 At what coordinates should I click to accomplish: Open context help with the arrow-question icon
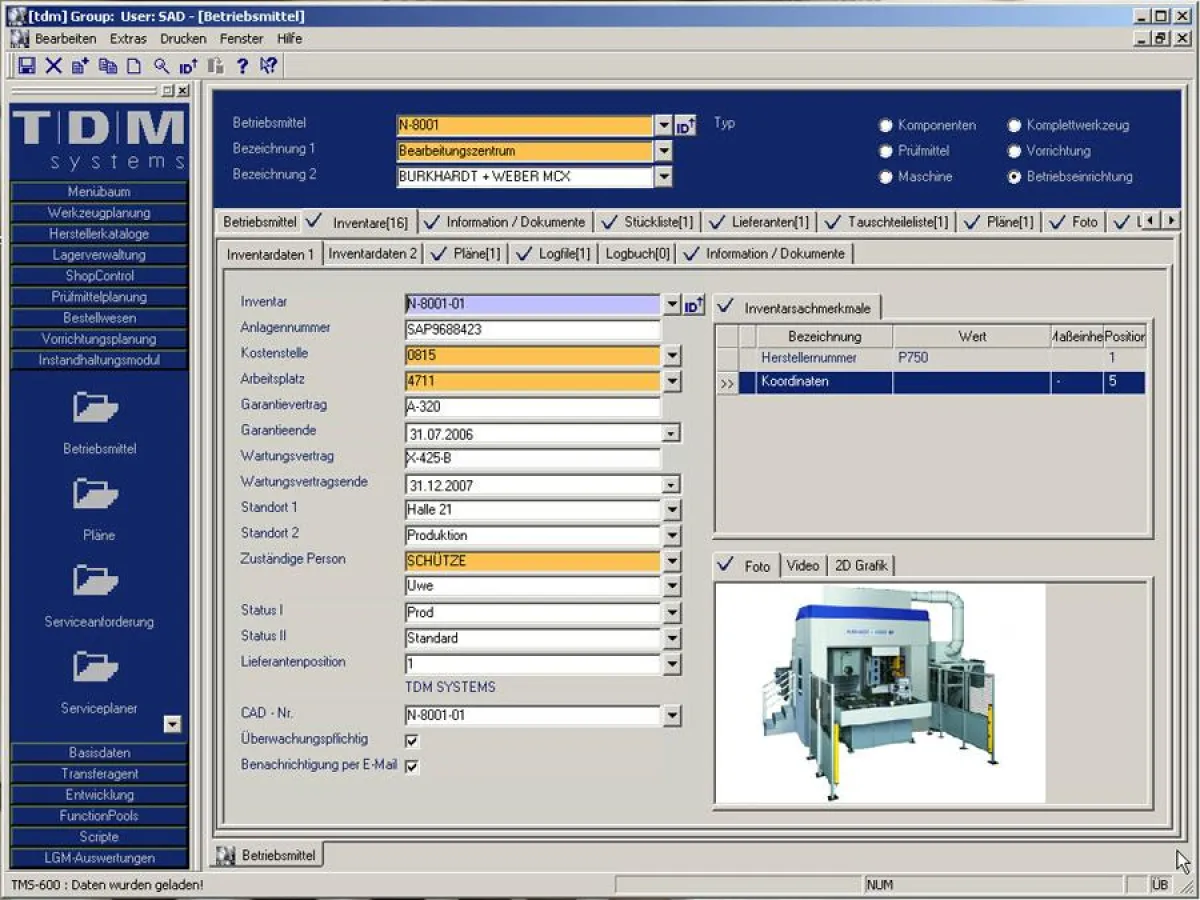tap(268, 66)
